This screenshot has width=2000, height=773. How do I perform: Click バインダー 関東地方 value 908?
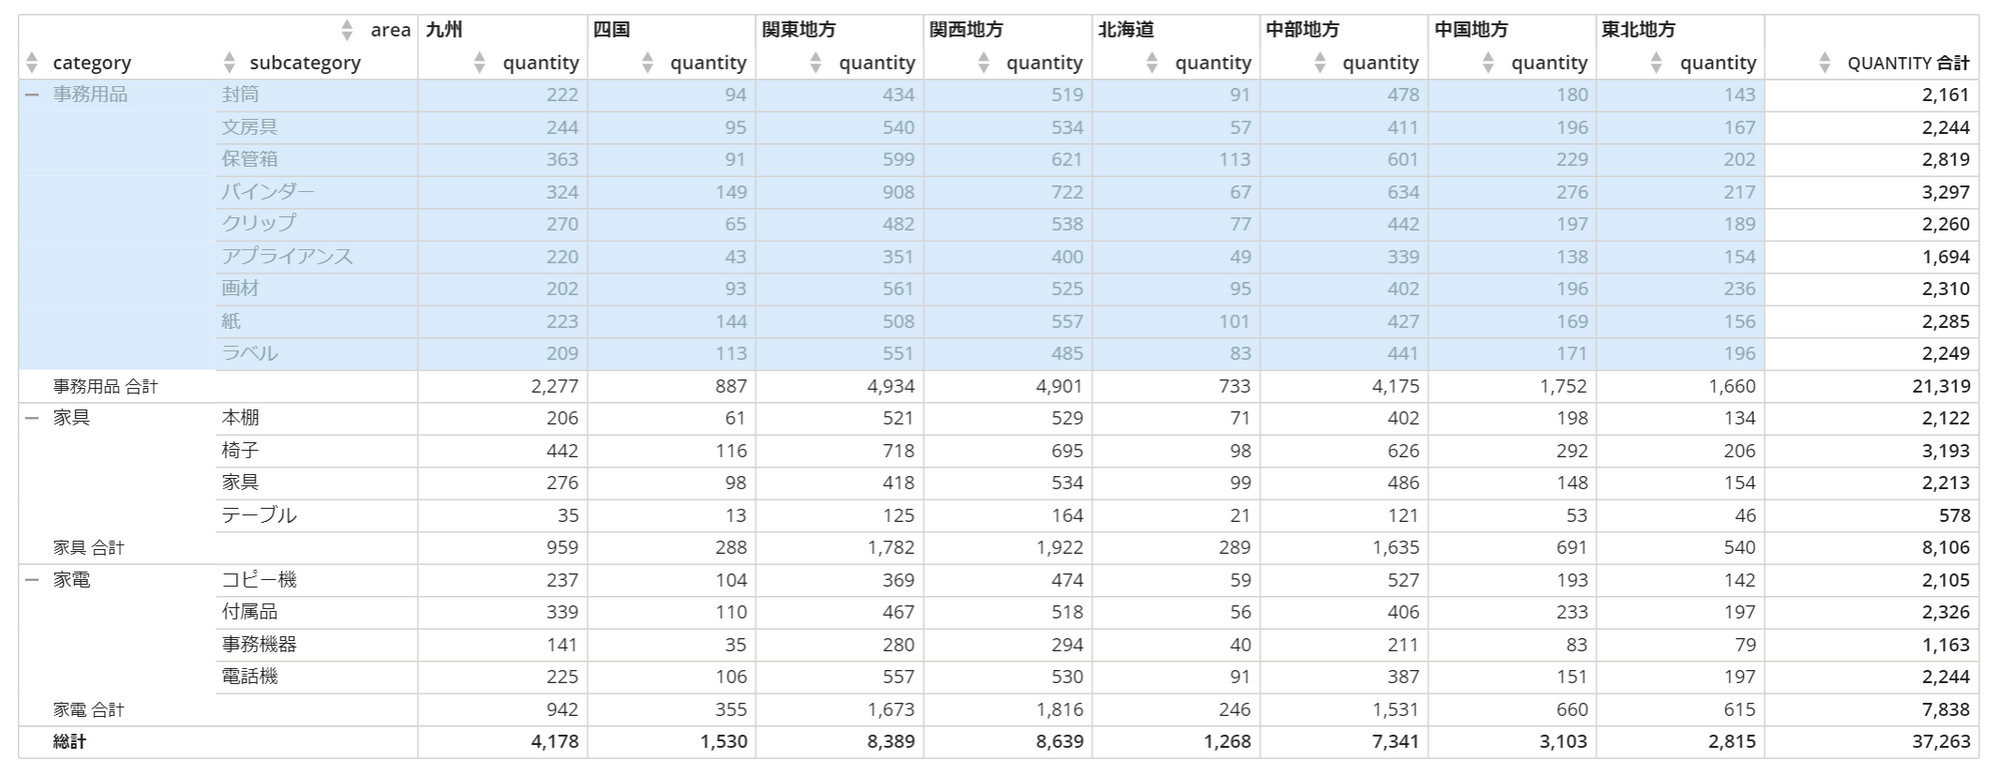(897, 192)
